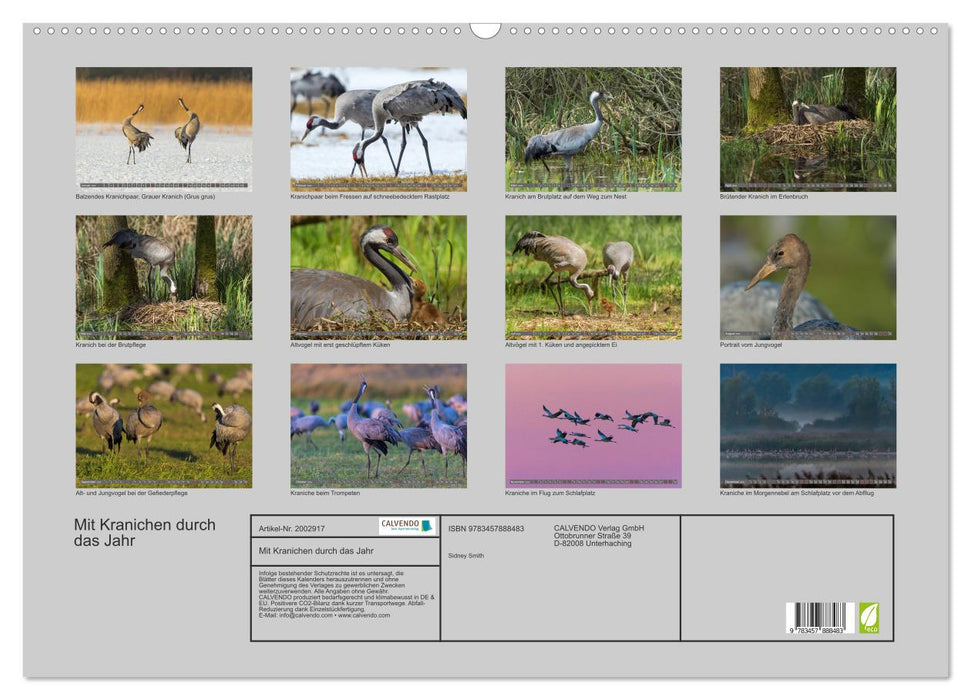Open the courting crane pair photo

click(164, 129)
